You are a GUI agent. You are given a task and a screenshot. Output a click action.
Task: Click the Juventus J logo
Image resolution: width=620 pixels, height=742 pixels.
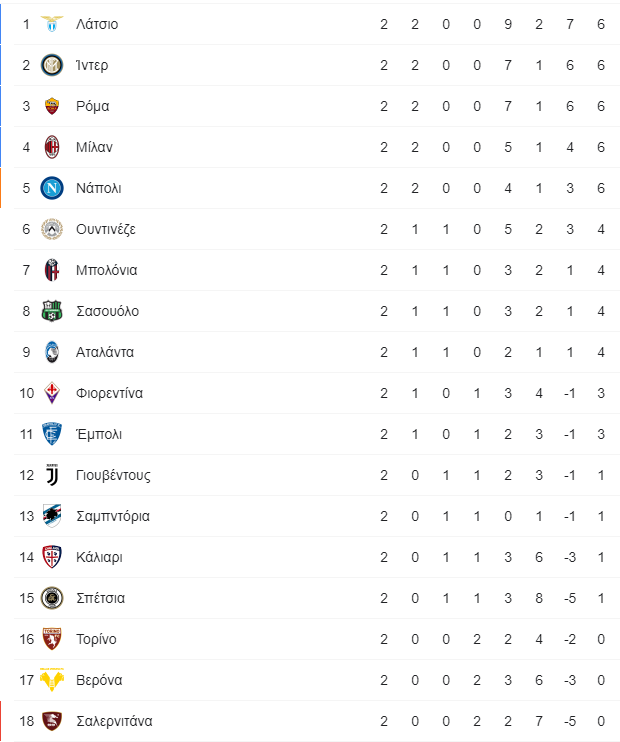click(52, 475)
